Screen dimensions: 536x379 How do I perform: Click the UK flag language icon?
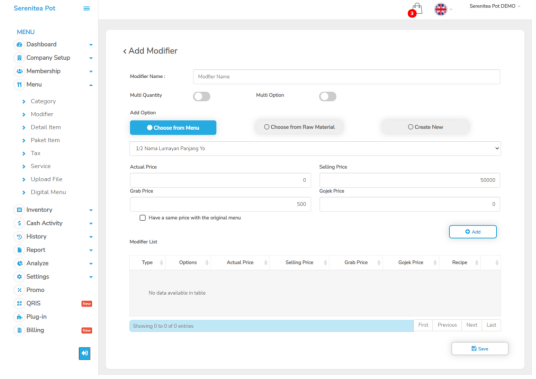click(441, 9)
